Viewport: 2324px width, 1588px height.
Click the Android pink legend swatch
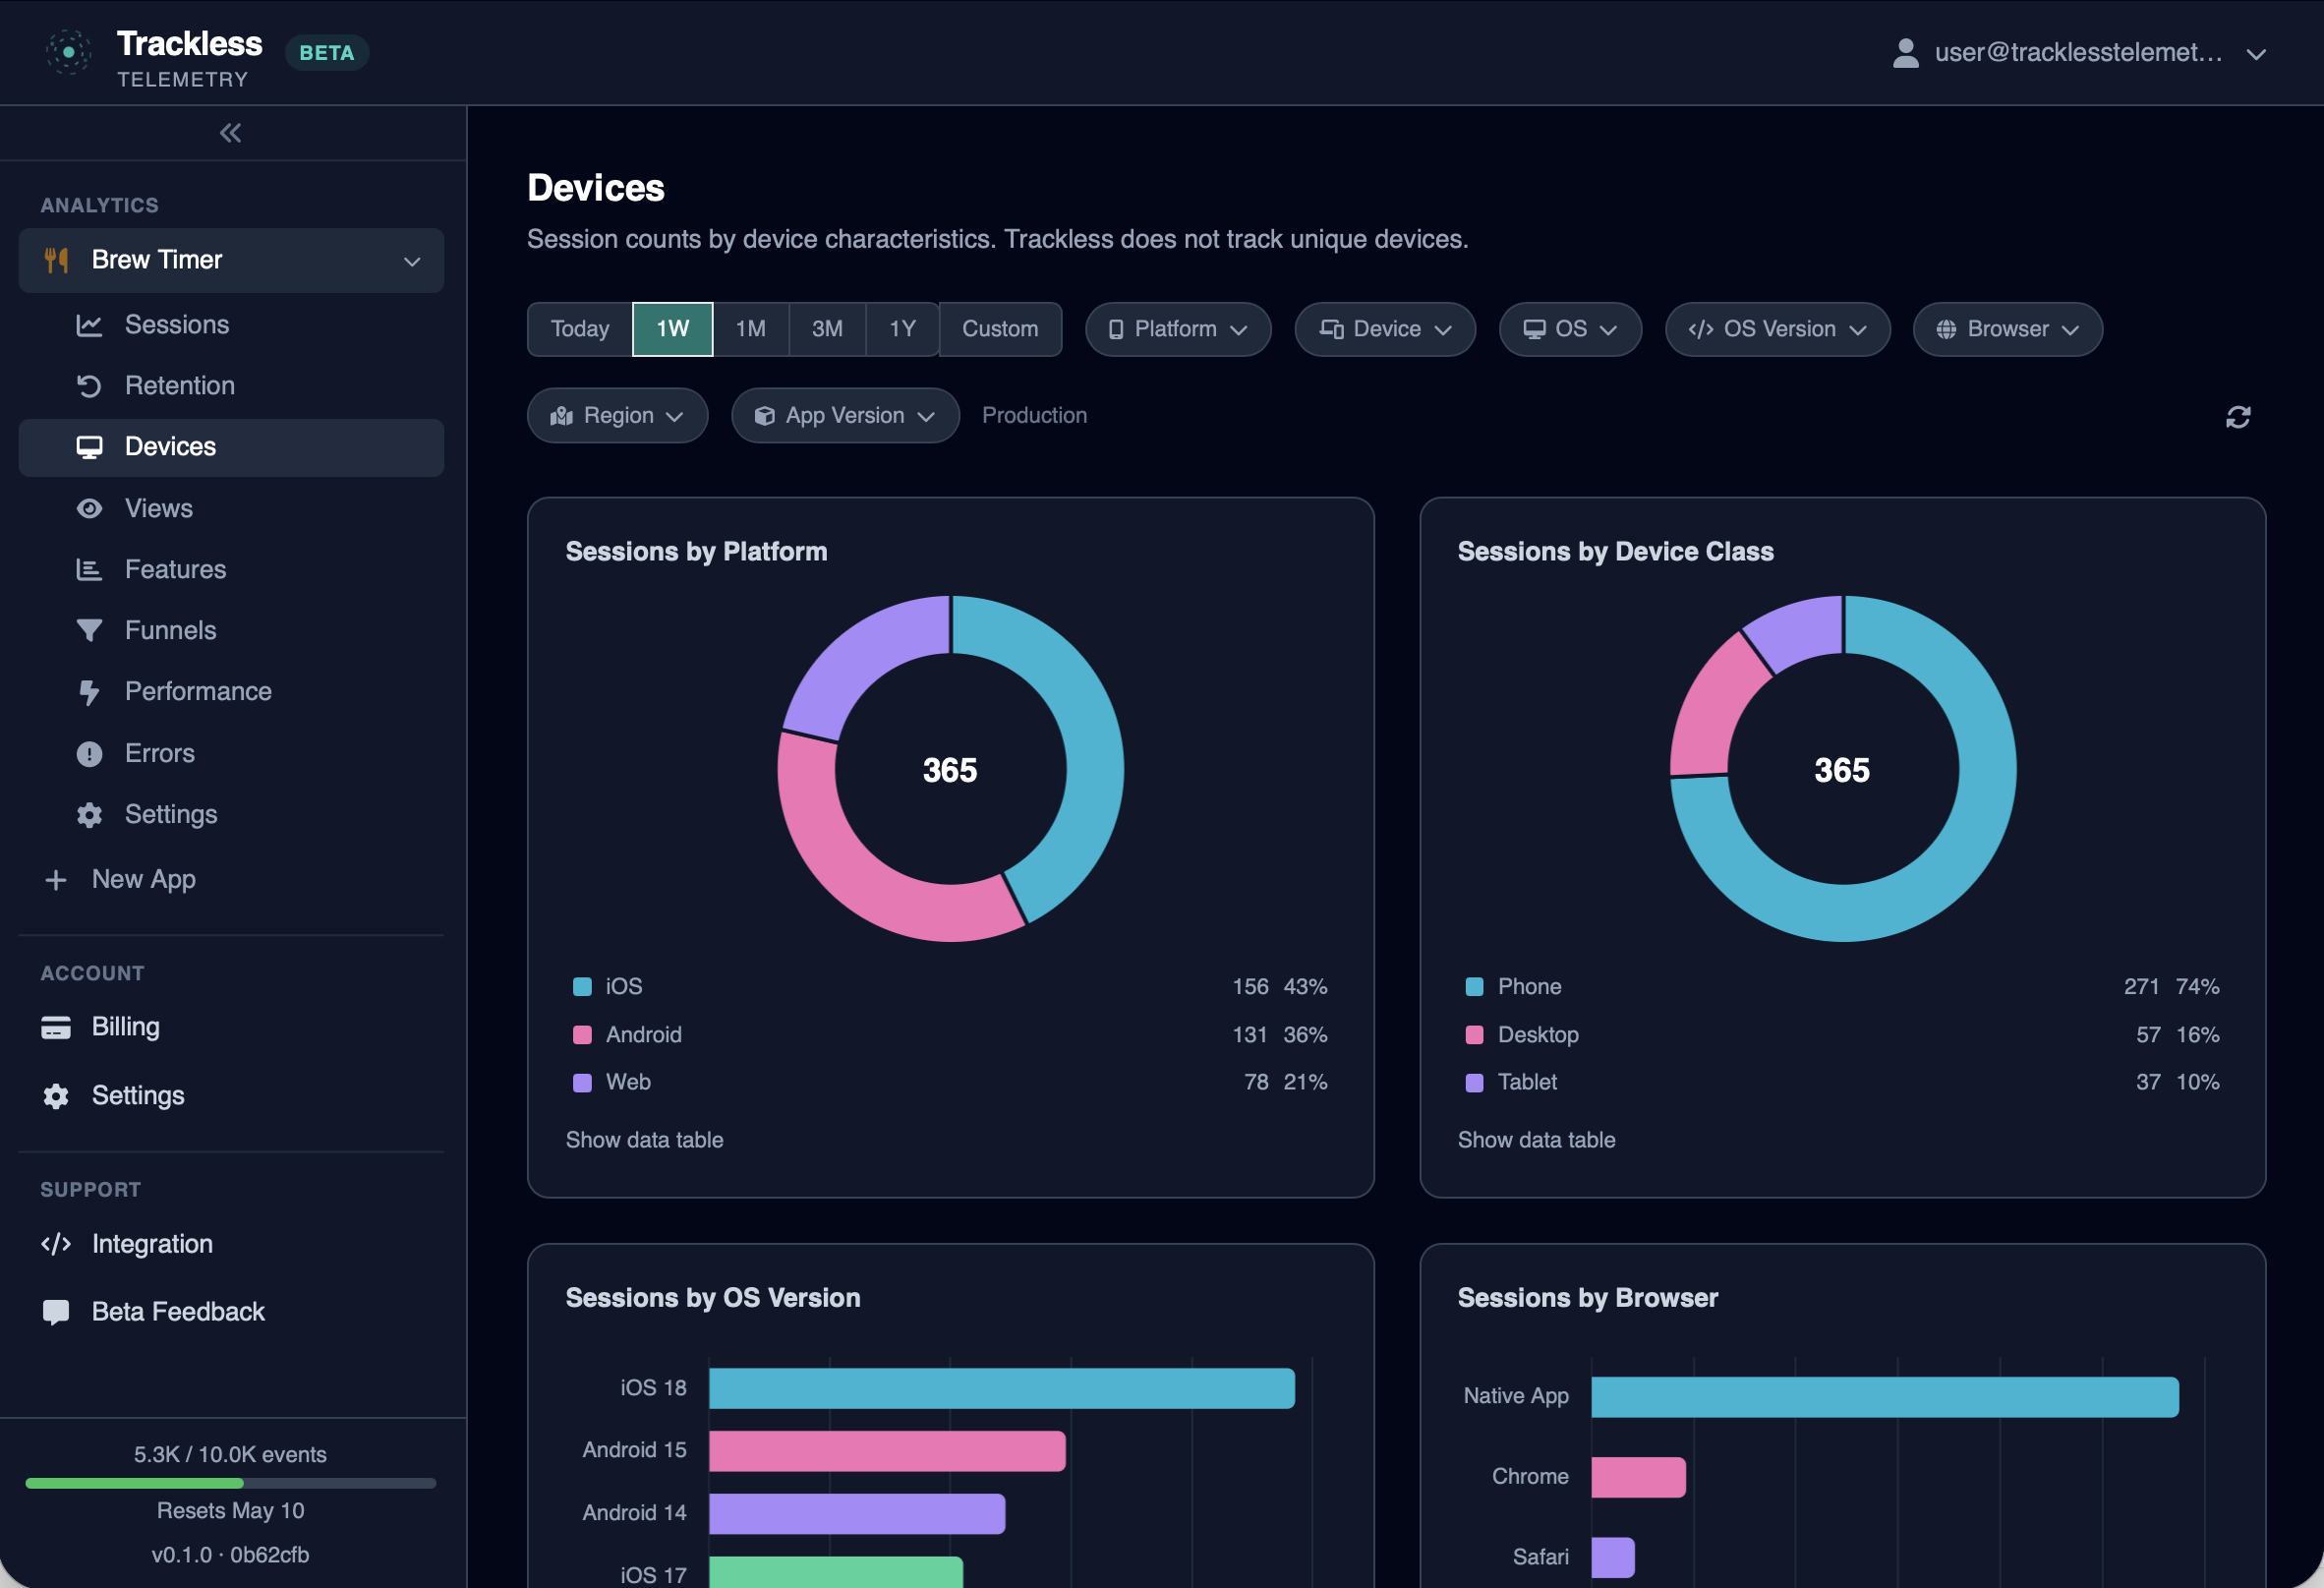[x=582, y=1035]
